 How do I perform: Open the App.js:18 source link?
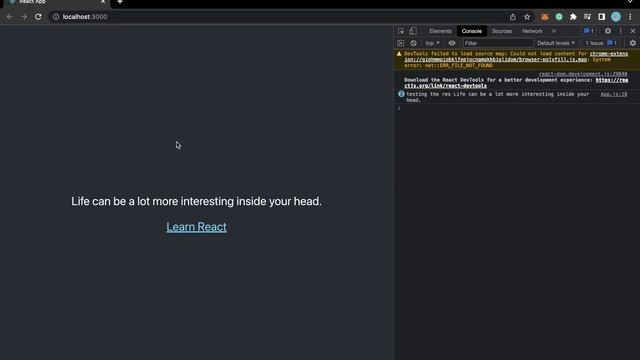click(614, 94)
